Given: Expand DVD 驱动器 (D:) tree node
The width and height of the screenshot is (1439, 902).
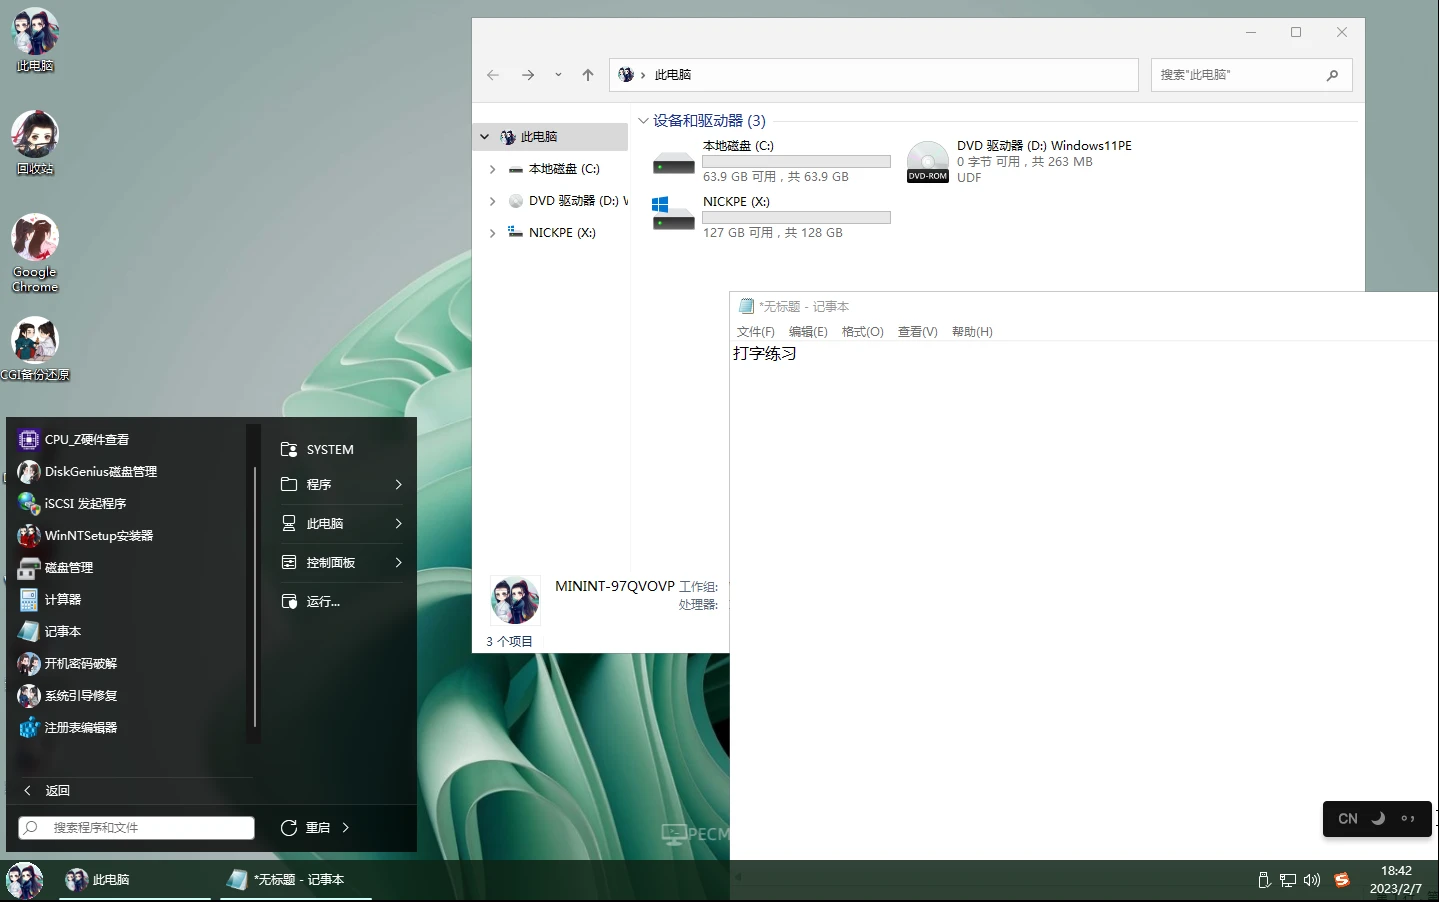Looking at the screenshot, I should click(x=492, y=201).
